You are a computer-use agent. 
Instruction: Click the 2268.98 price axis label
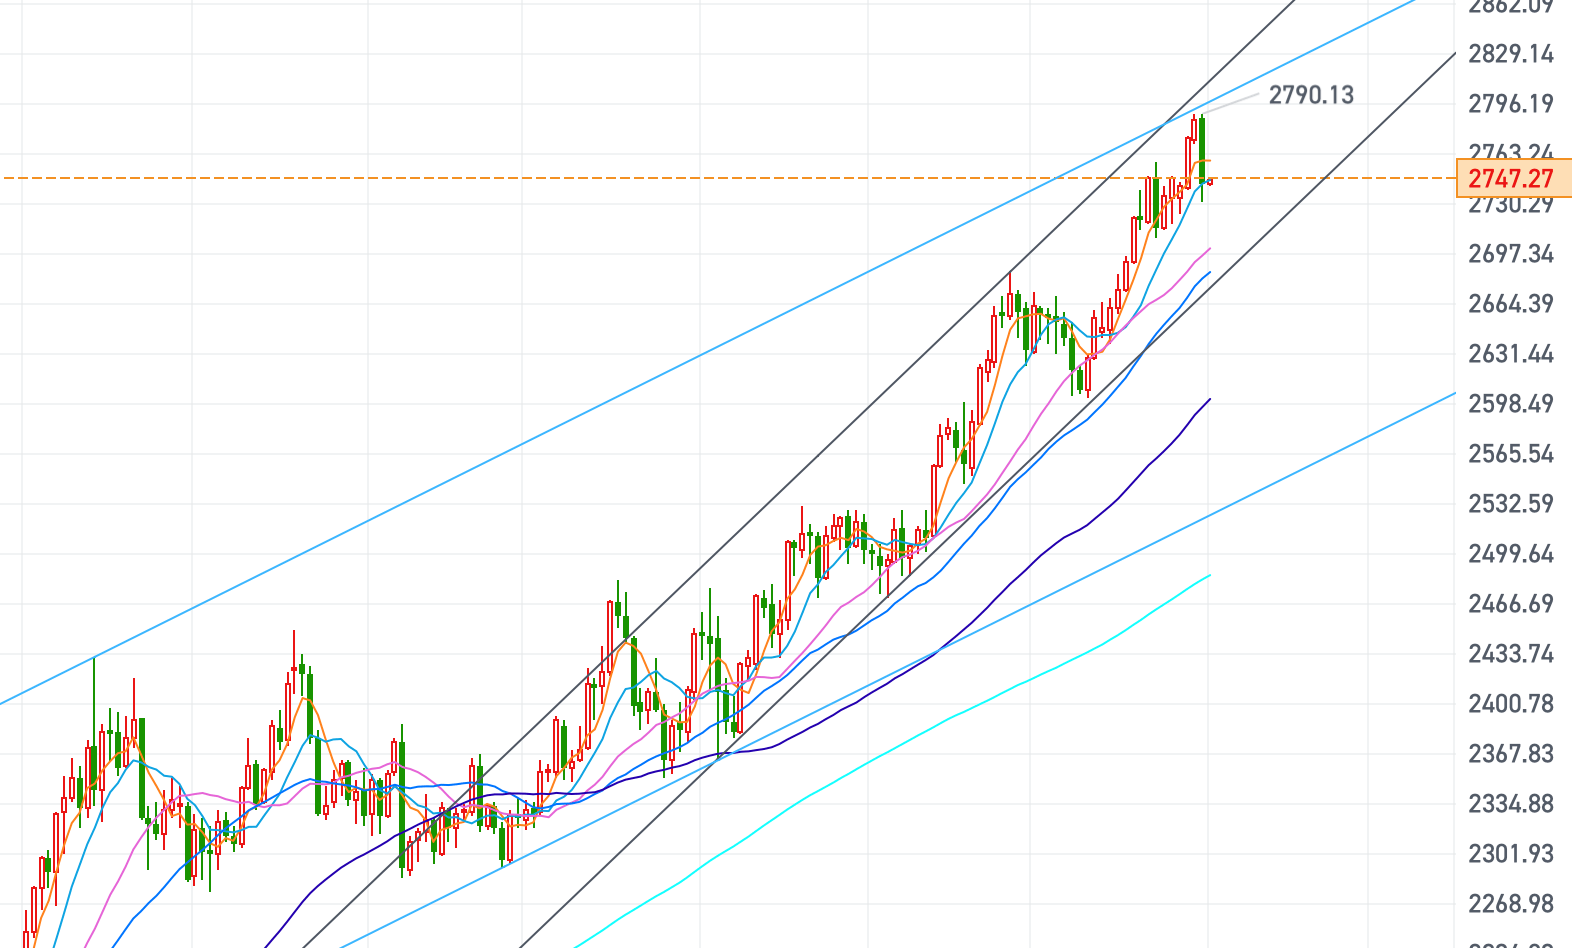[x=1511, y=904]
